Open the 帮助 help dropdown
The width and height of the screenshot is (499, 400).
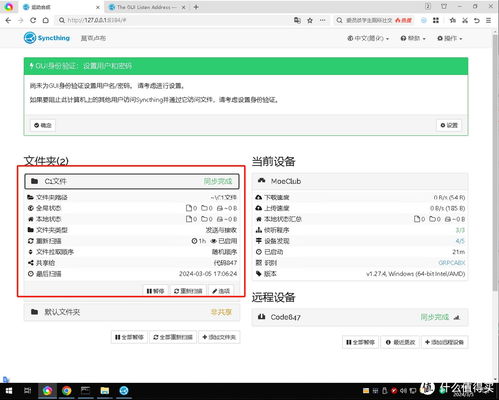[x=413, y=38]
